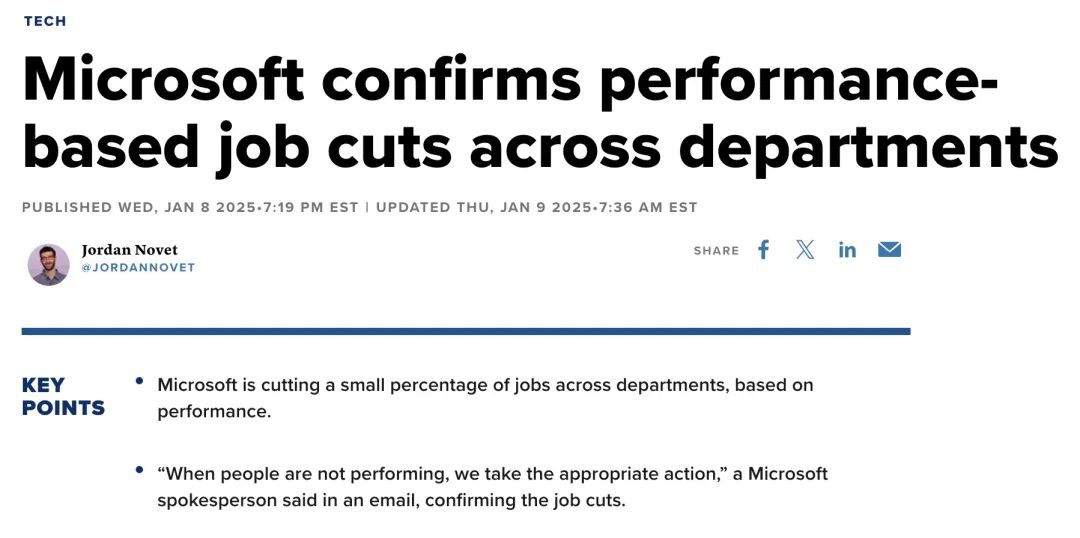1080x538 pixels.
Task: Click the word Microsoft in the headline
Action: (x=163, y=77)
